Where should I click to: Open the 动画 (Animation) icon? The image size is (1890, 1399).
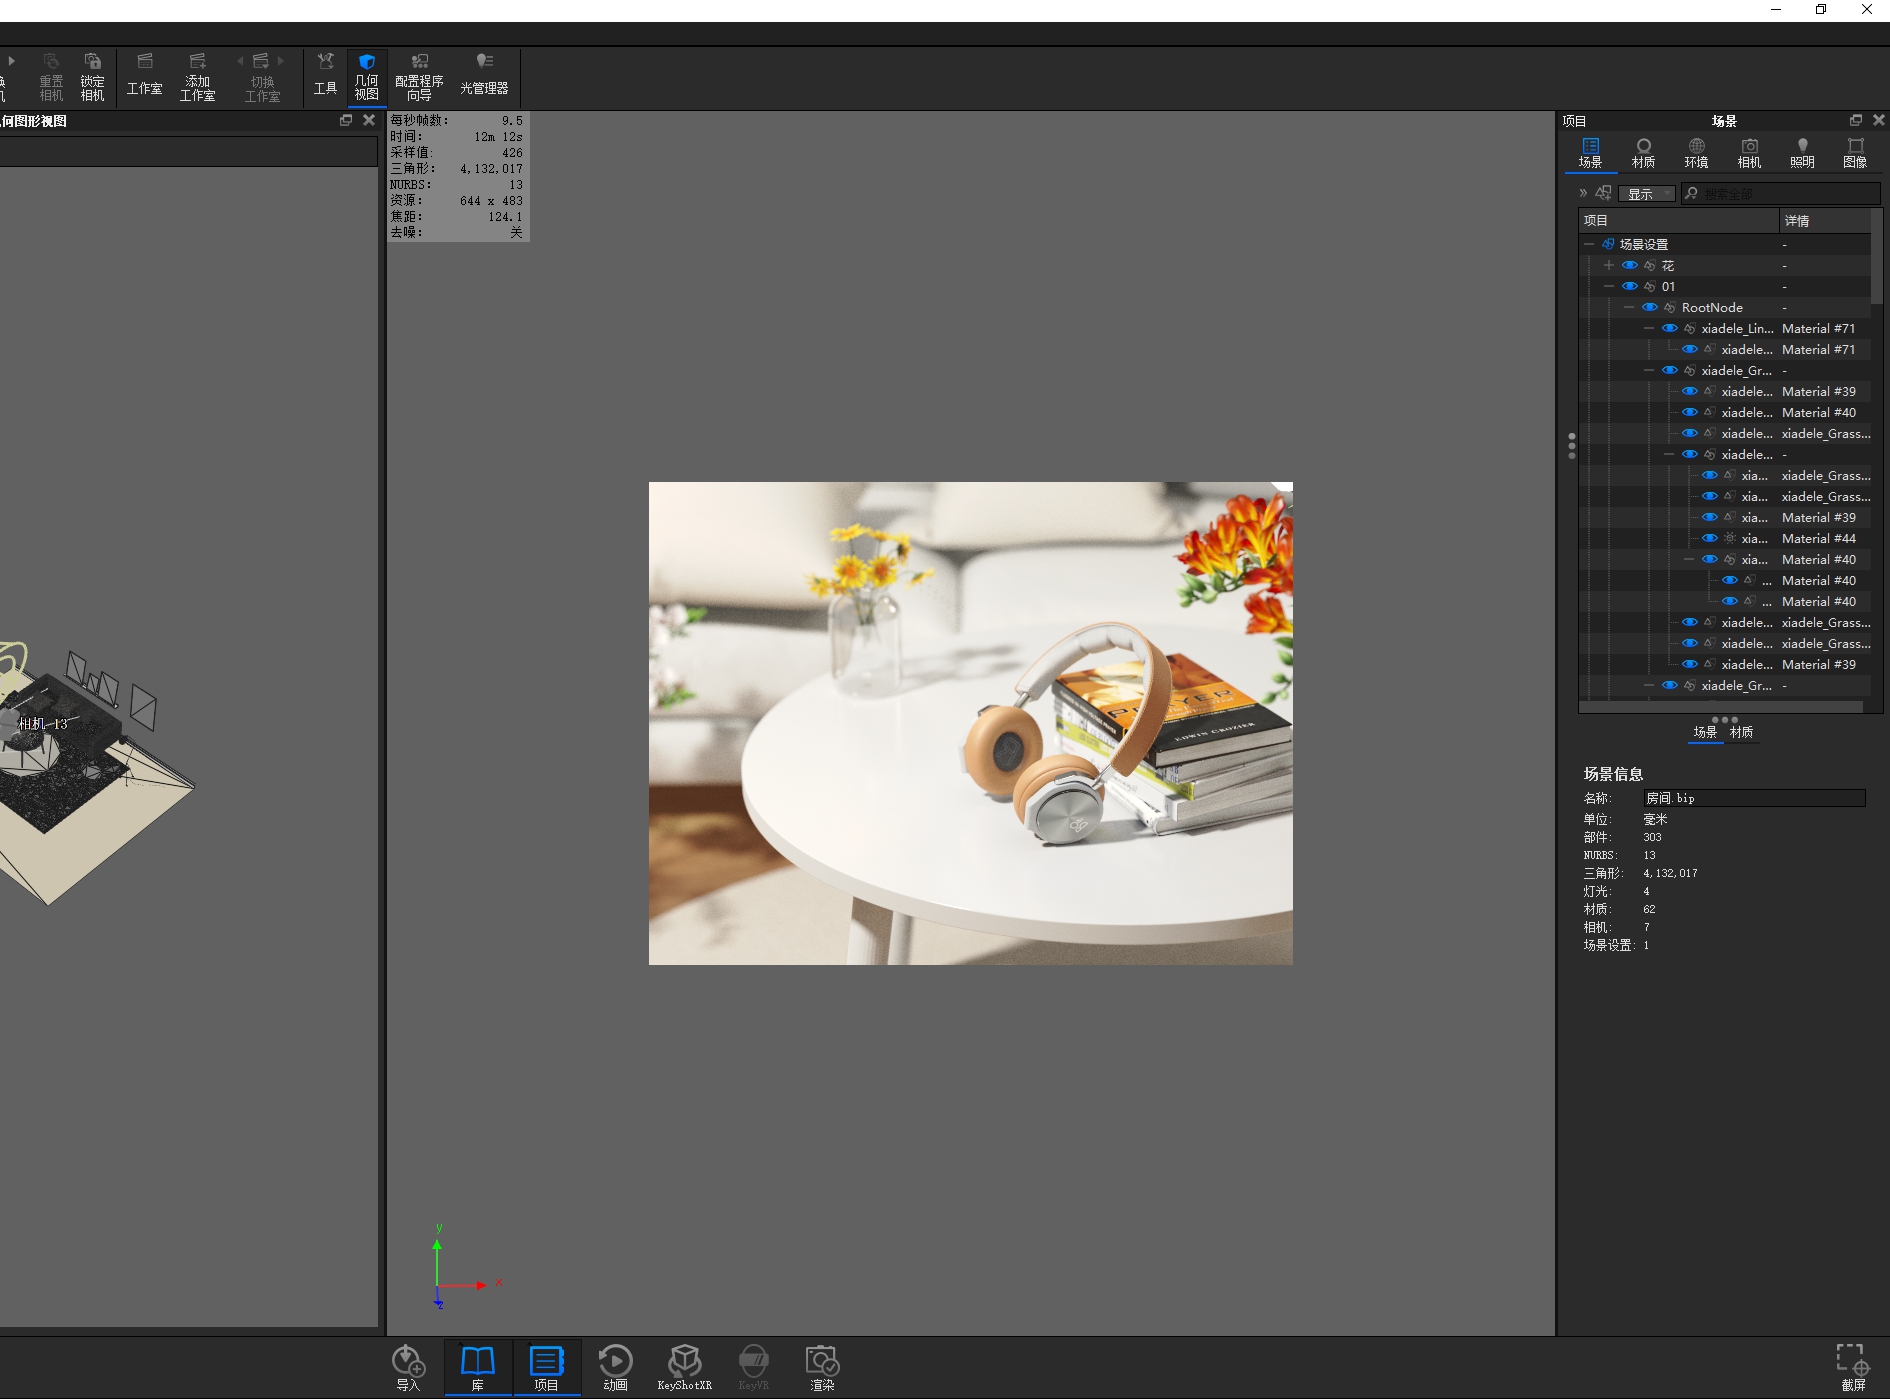(615, 1367)
